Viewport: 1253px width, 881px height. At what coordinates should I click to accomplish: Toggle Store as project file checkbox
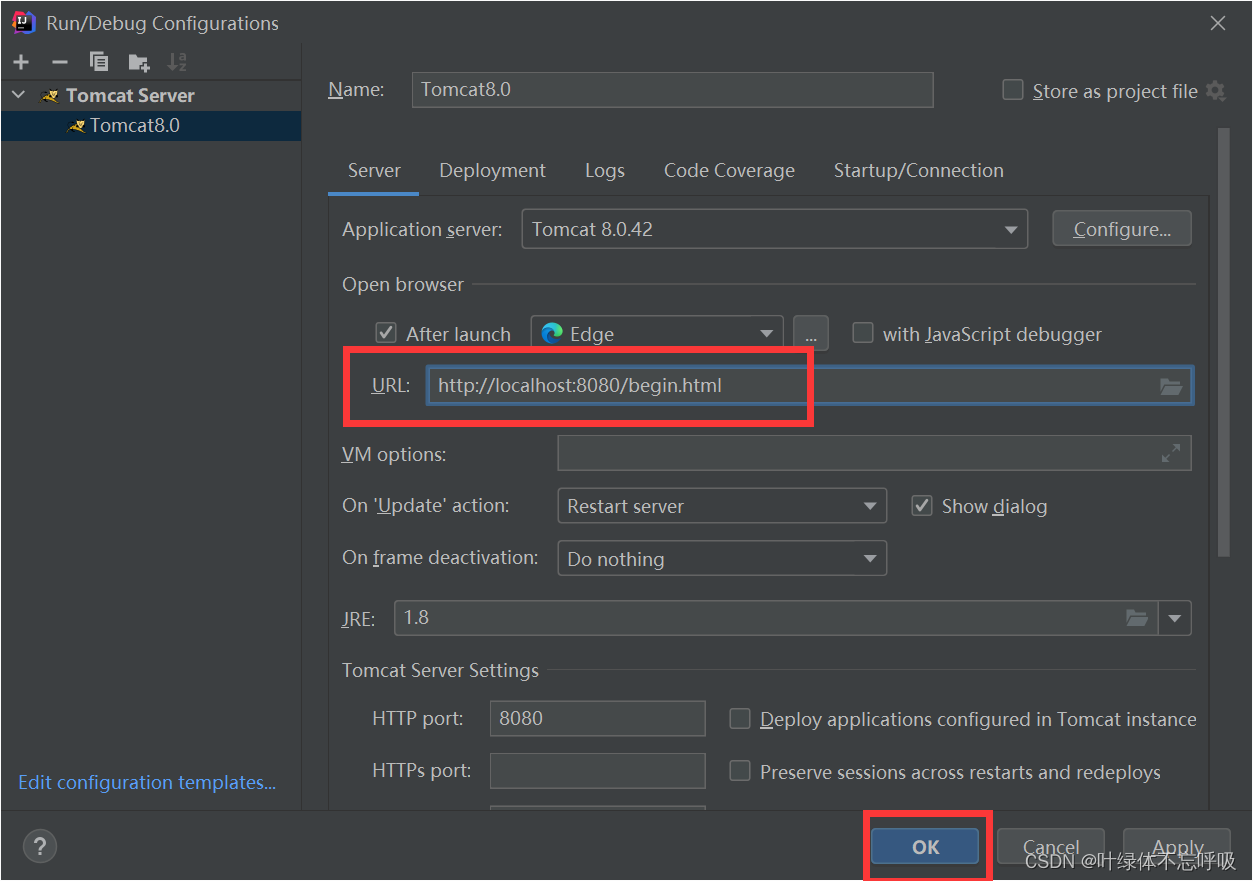tap(1013, 90)
